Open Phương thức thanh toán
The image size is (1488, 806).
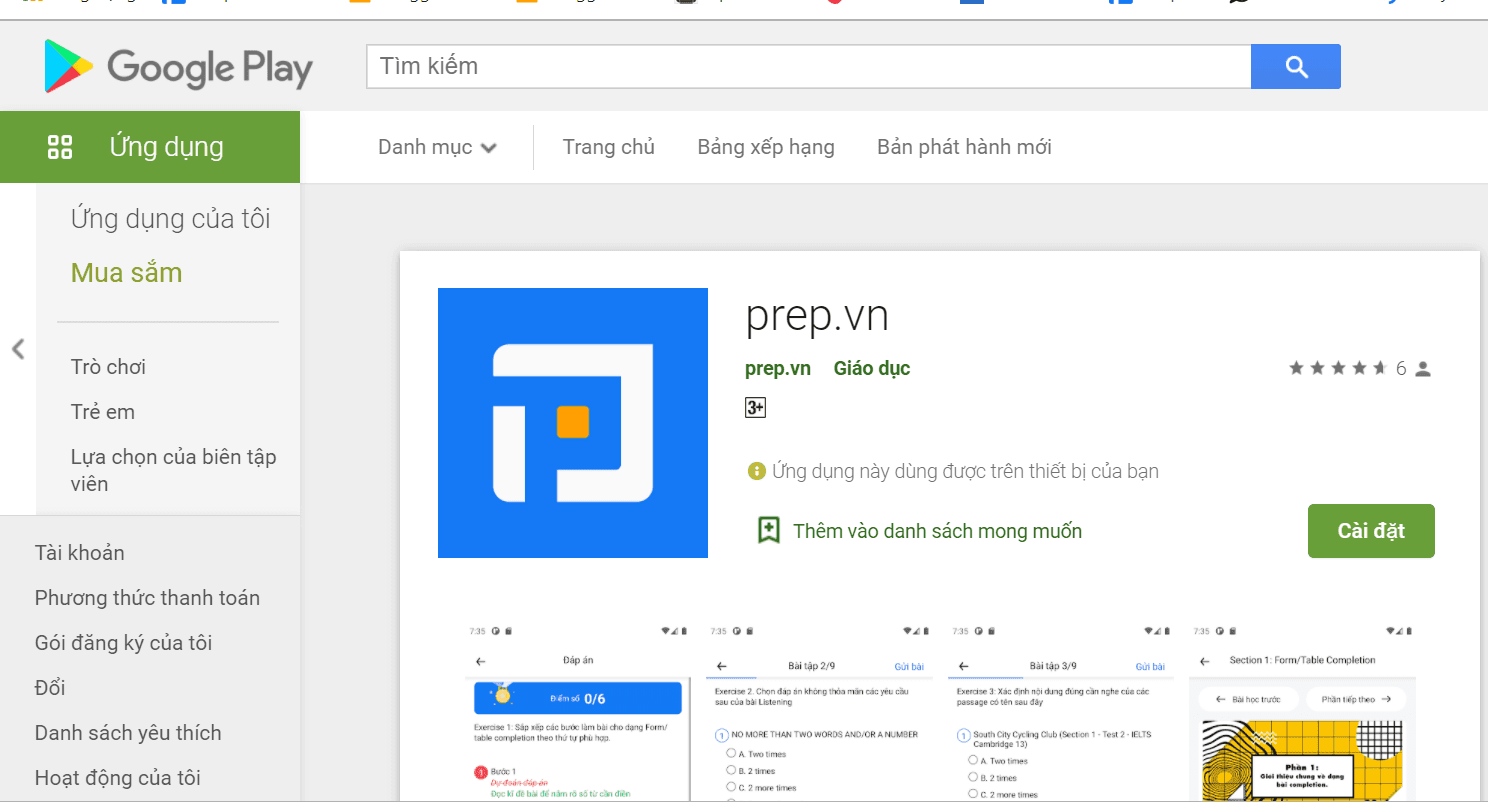(x=148, y=598)
